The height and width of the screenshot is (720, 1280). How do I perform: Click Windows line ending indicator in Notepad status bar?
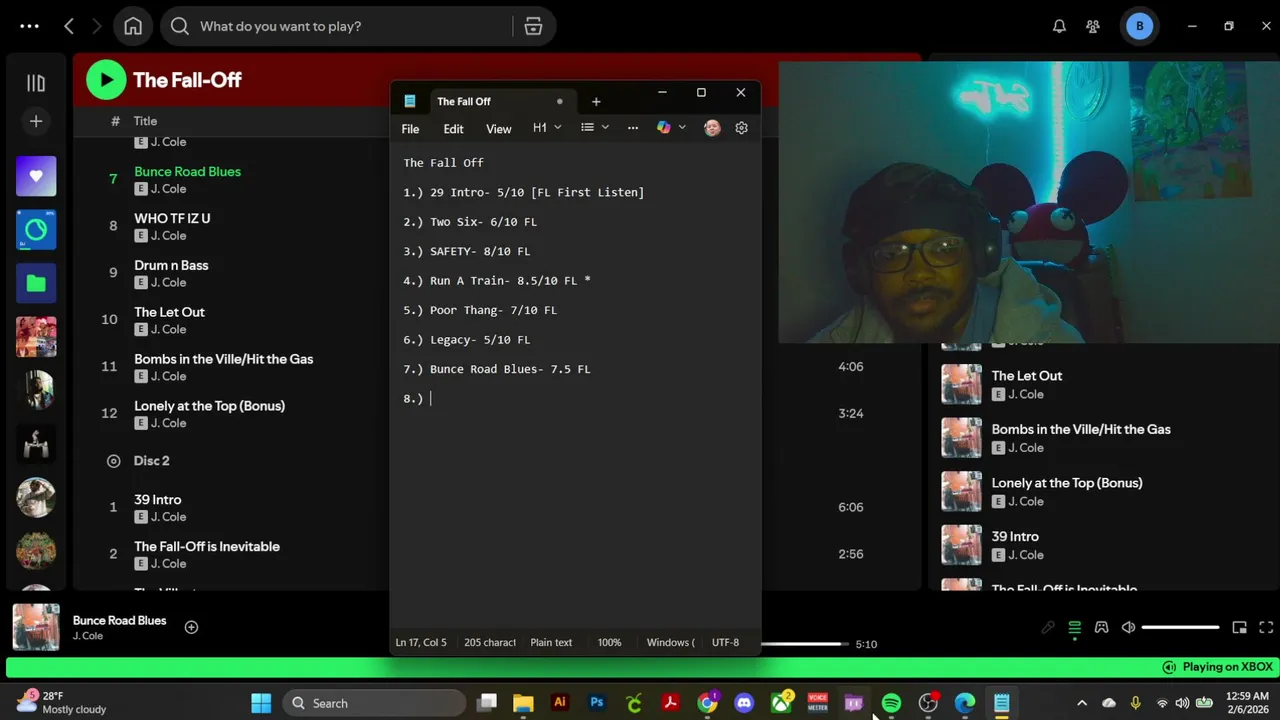click(x=670, y=642)
